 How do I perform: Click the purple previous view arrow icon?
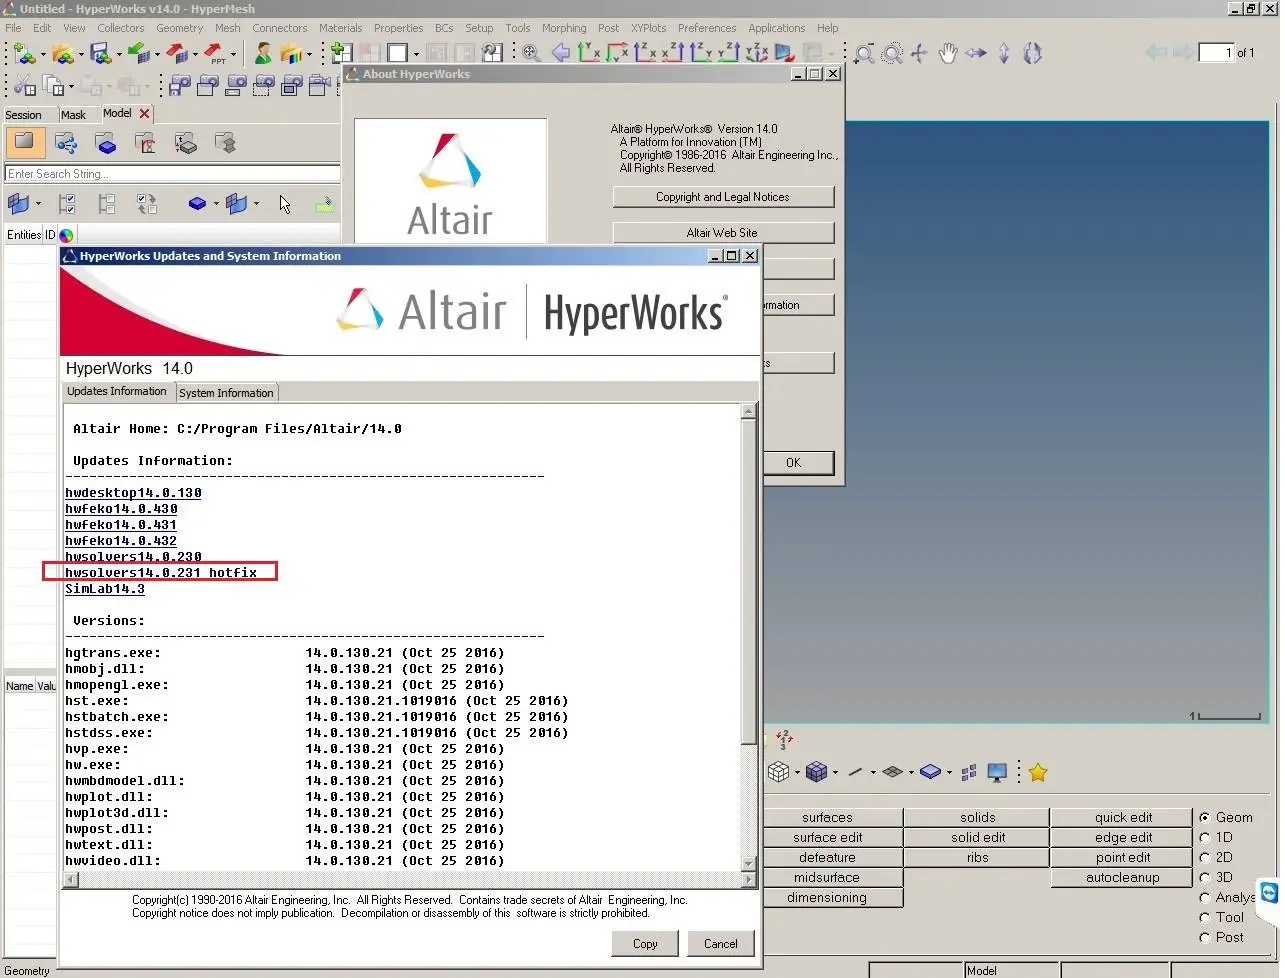point(560,52)
